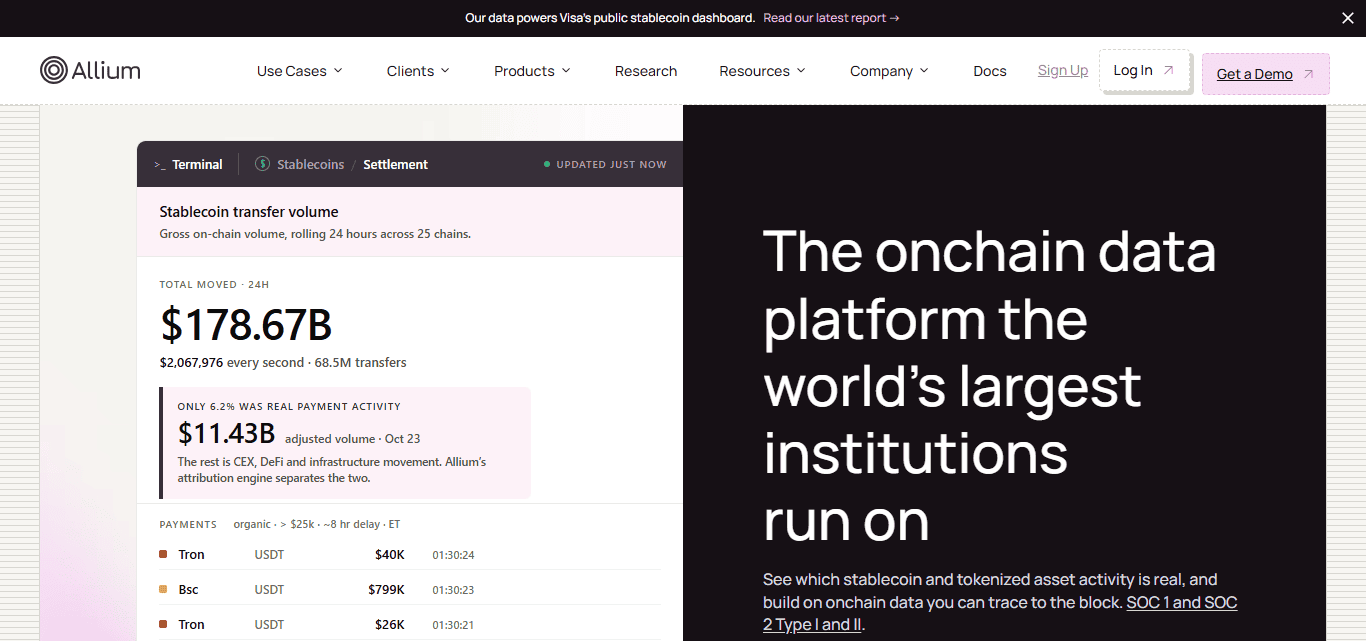Click the Terminal prompt icon
Viewport: 1366px width, 641px height.
[160, 165]
